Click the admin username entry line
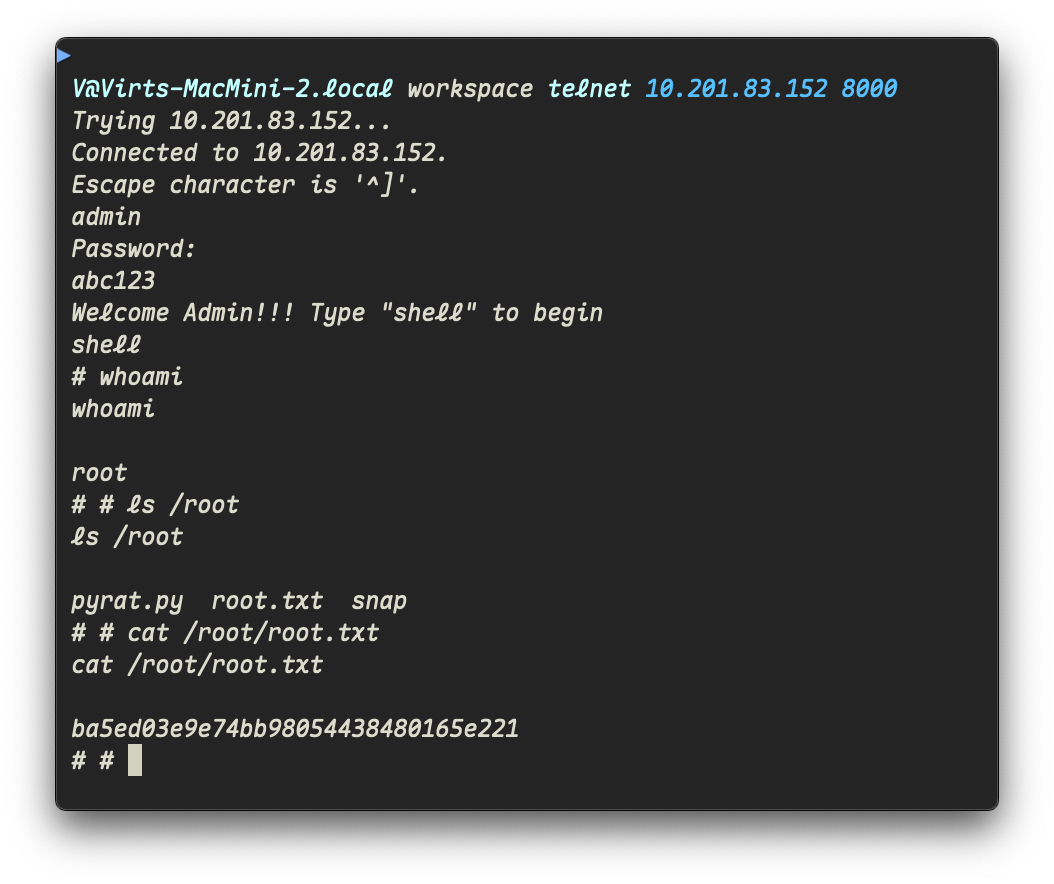Viewport: 1054px width, 884px height. pyautogui.click(x=106, y=217)
